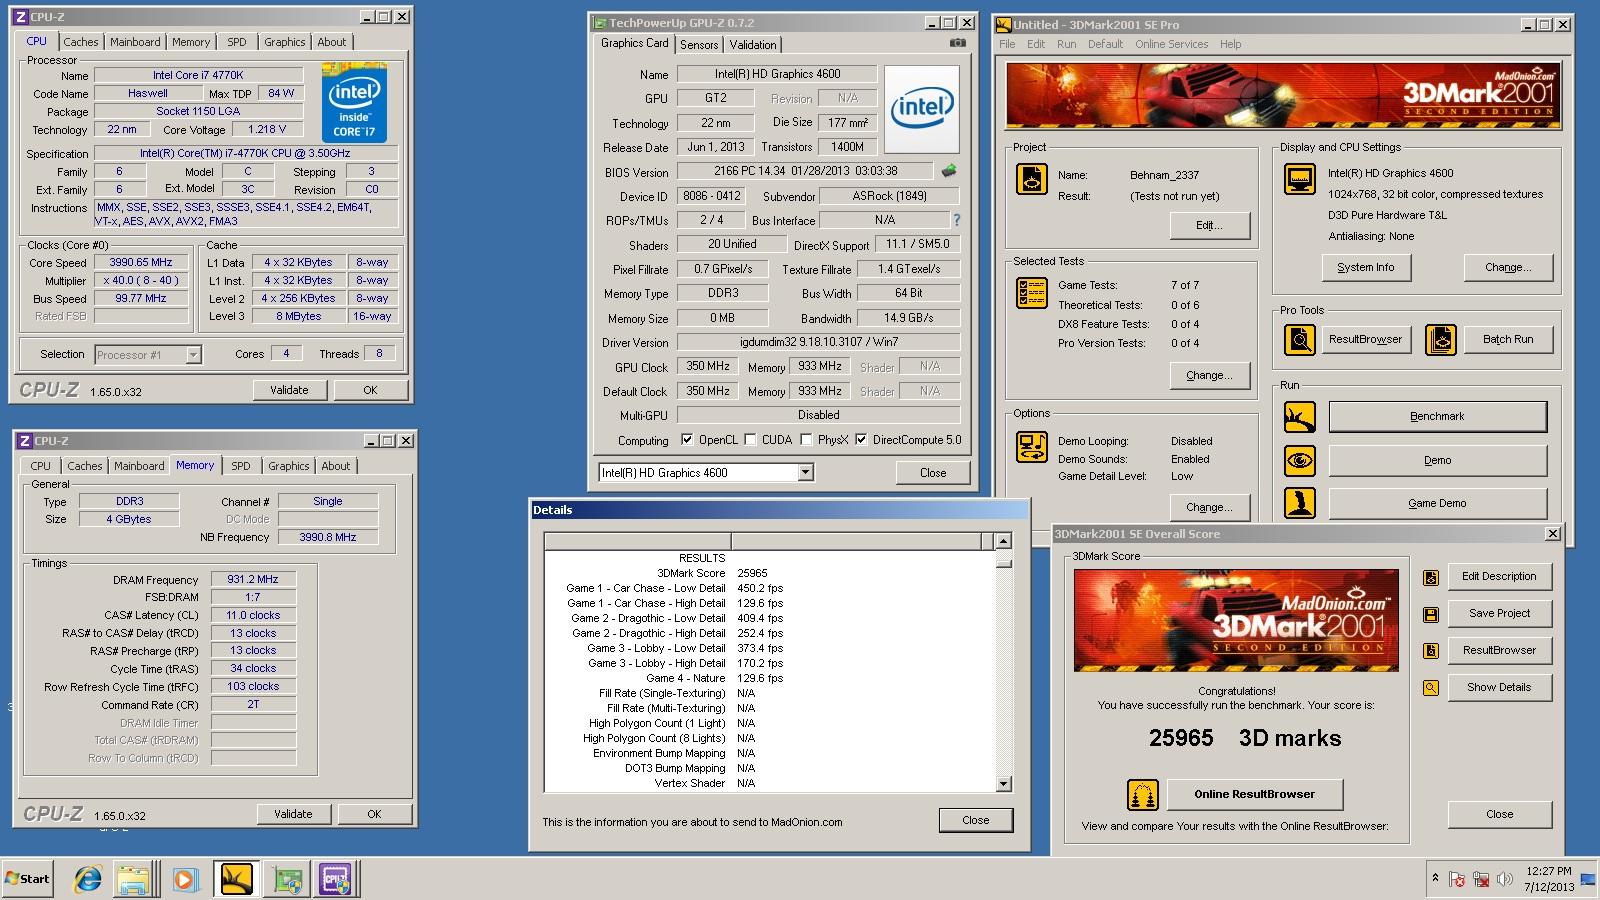Click the Change... button under Display settings
Viewport: 1600px width, 900px height.
(x=1508, y=267)
